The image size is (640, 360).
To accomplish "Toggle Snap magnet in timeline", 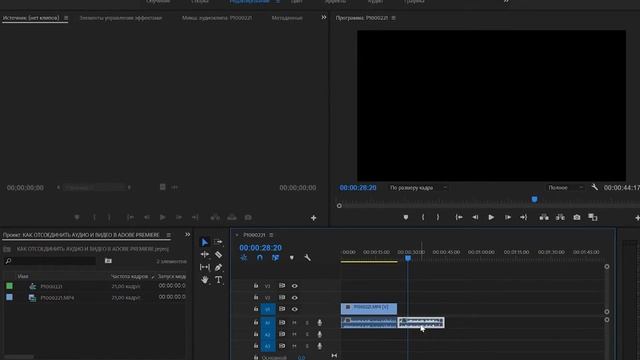I will [260, 258].
